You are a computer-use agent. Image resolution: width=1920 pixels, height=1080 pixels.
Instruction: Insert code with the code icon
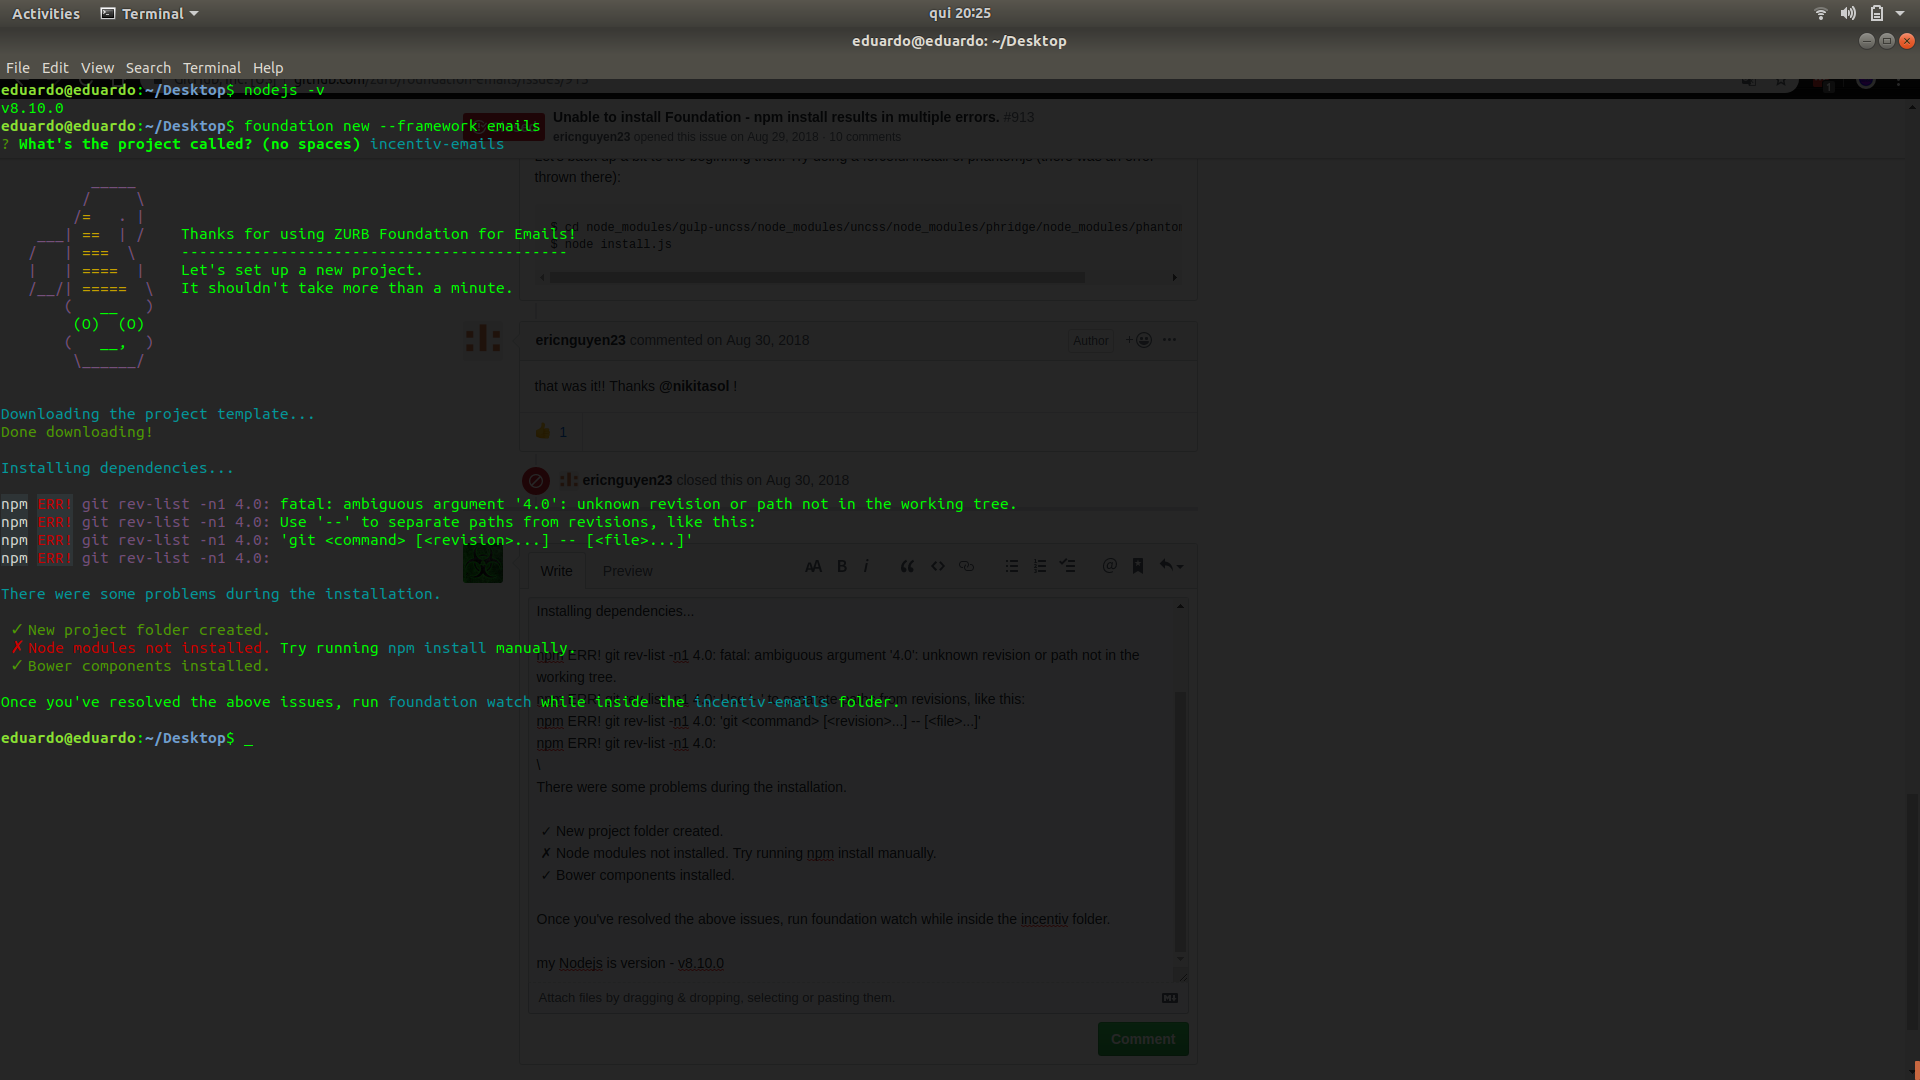click(937, 566)
